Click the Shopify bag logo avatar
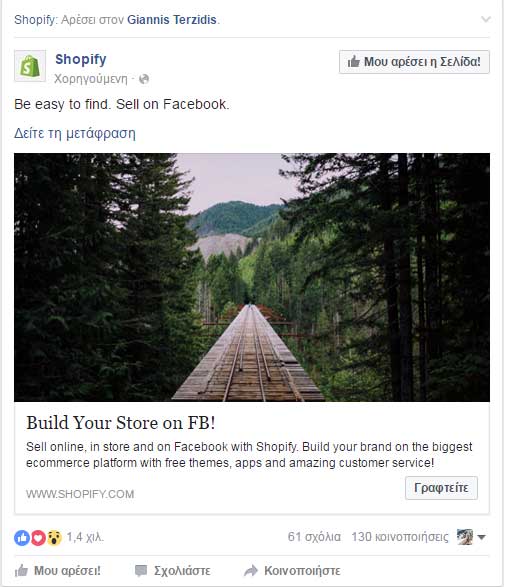This screenshot has height=588, width=515. [30, 66]
